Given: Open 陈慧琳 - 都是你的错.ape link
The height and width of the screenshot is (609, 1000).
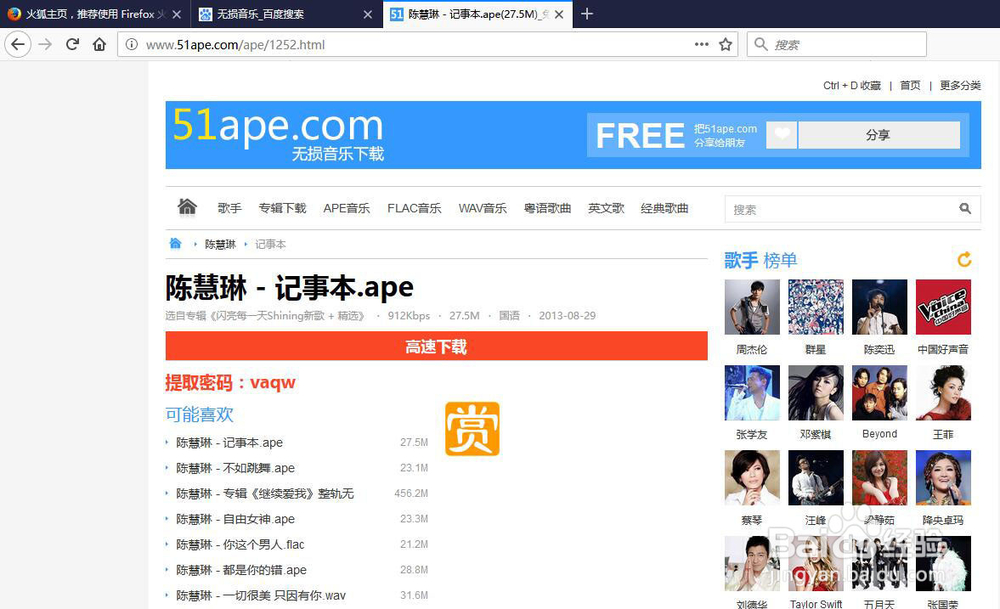Looking at the screenshot, I should coord(241,570).
